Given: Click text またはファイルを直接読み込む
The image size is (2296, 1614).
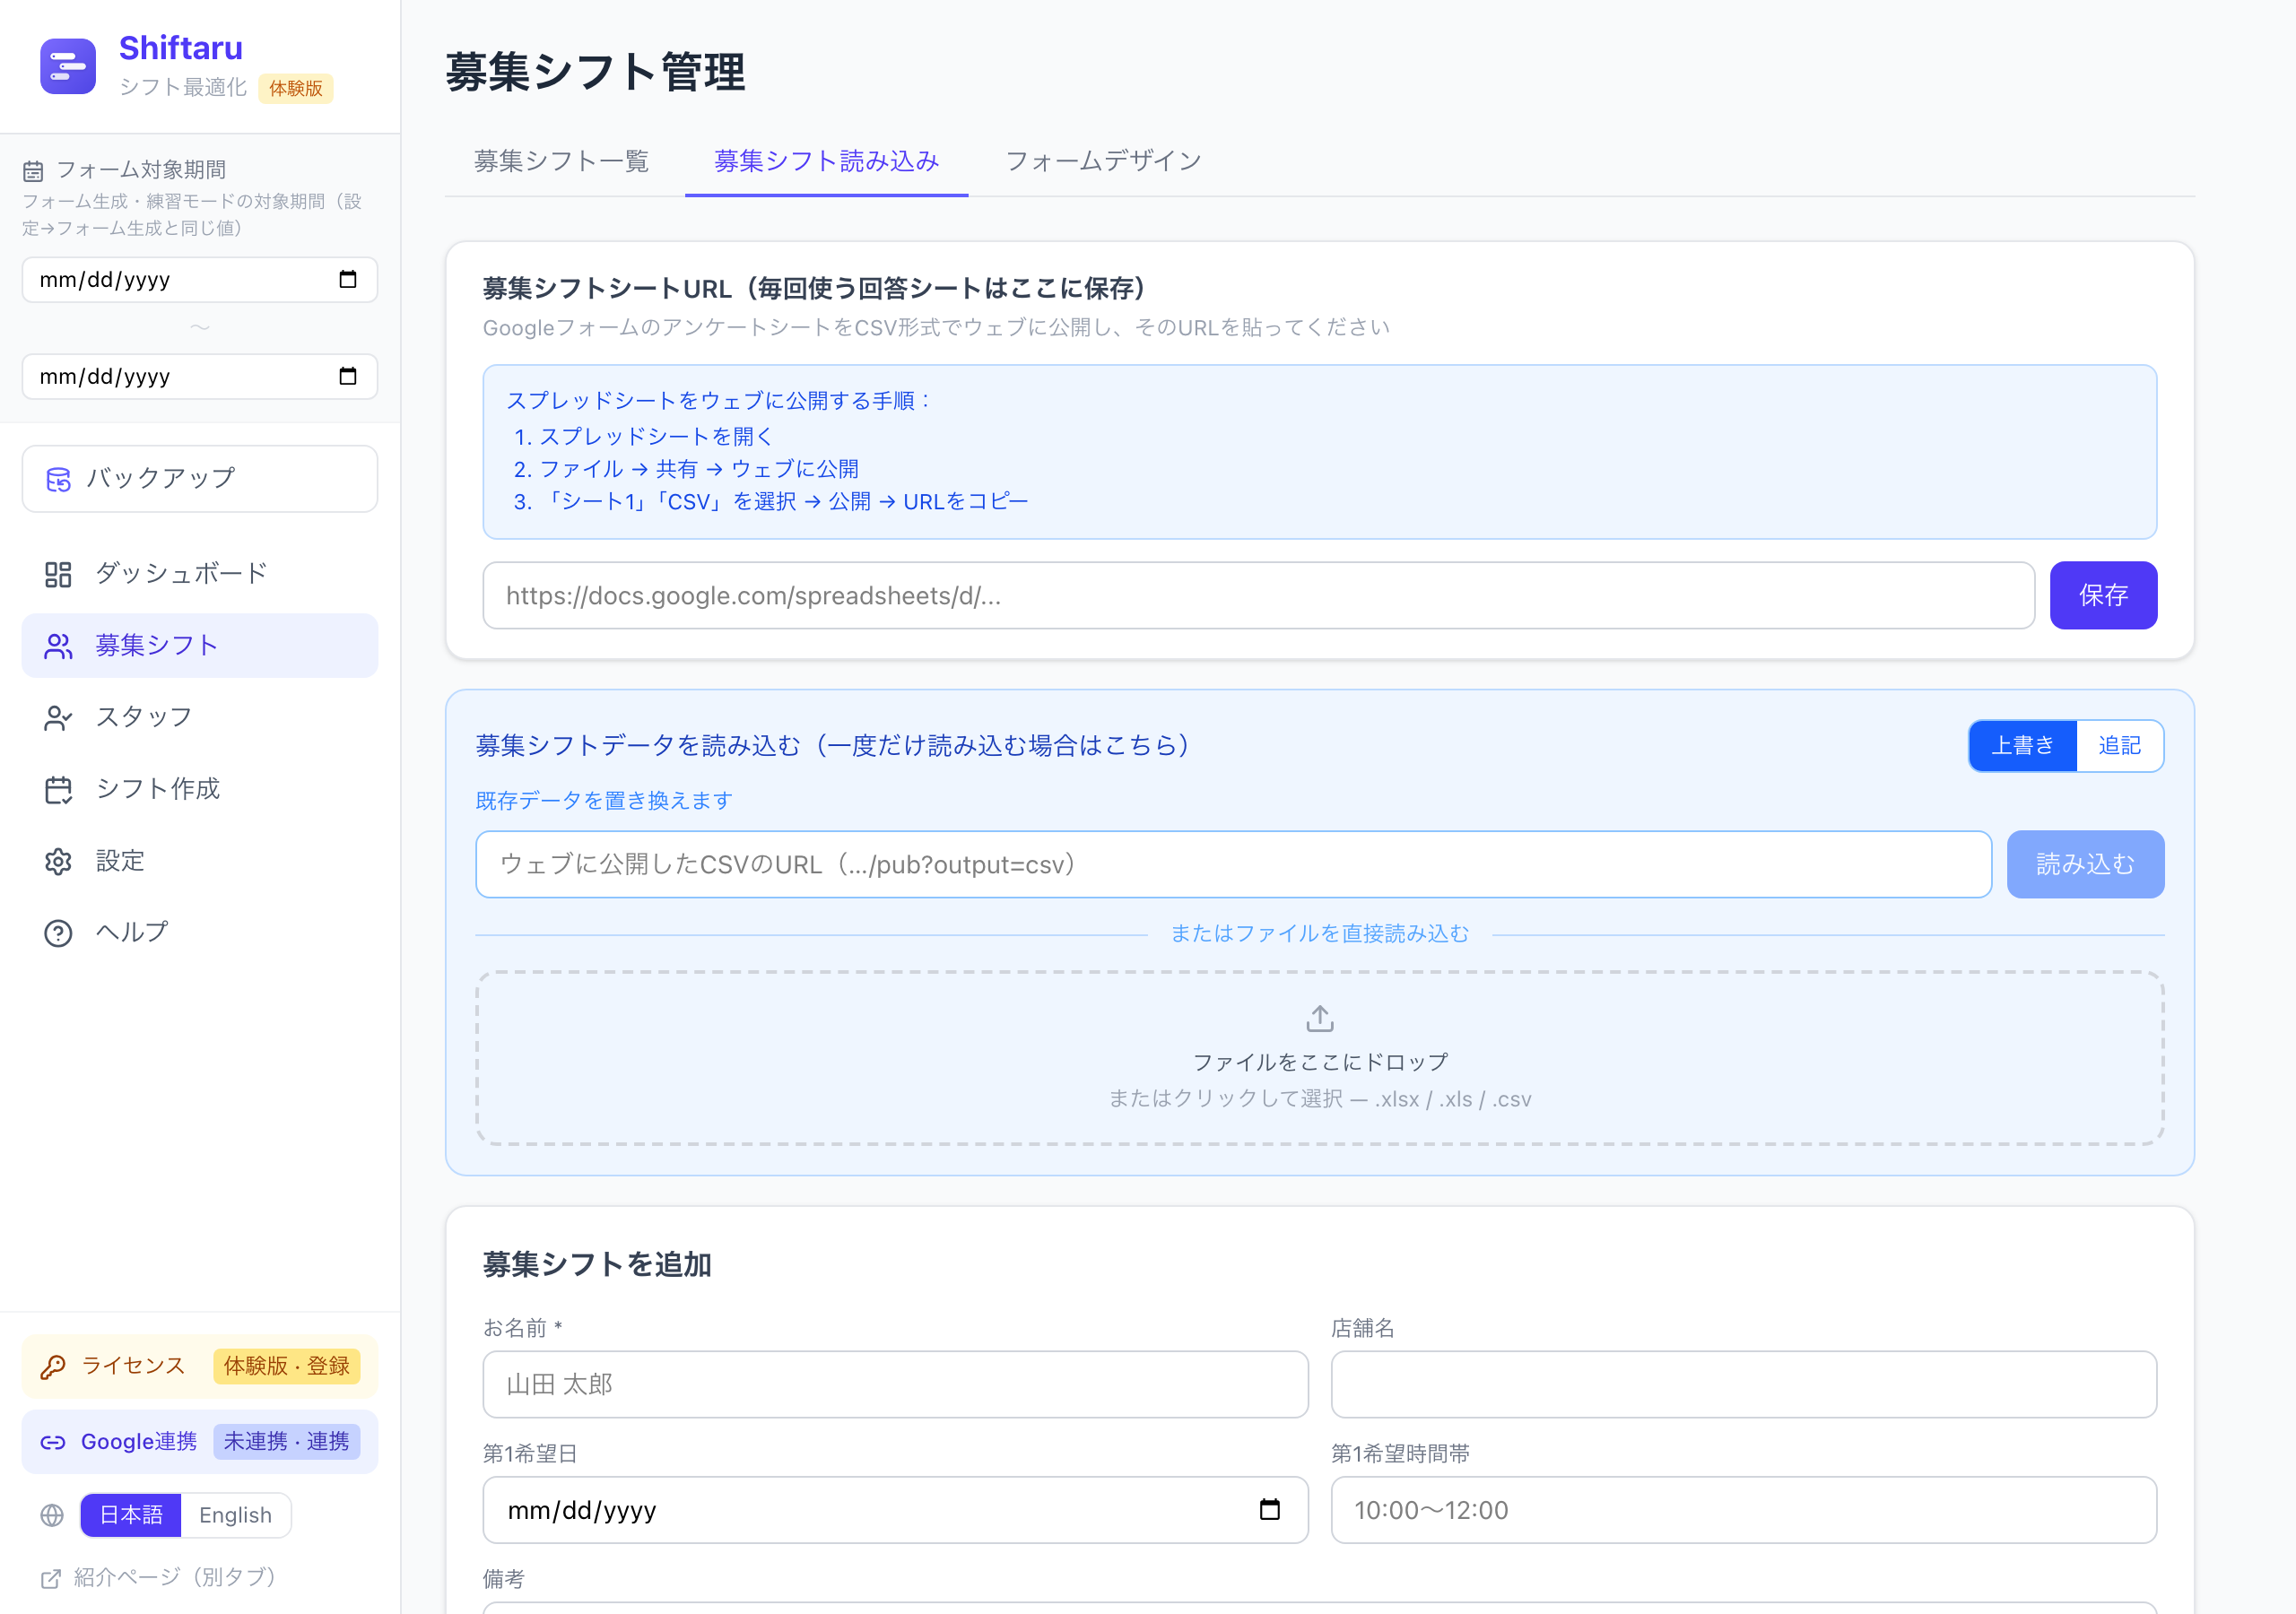Looking at the screenshot, I should pyautogui.click(x=1320, y=933).
